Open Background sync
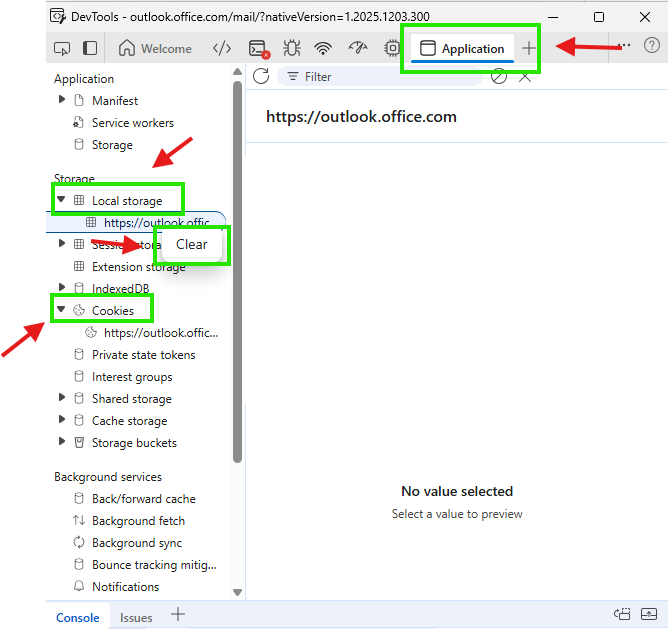Viewport: 669px width, 632px height. pyautogui.click(x=137, y=543)
